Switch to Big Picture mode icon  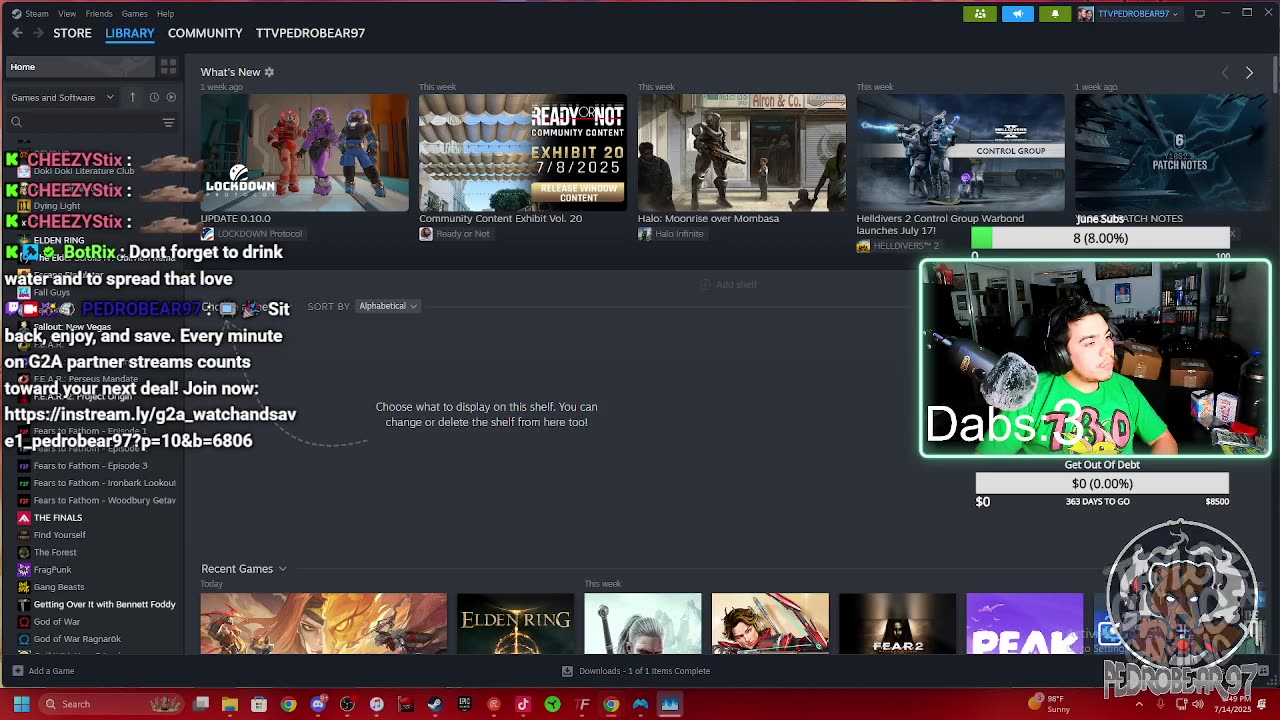1200,14
